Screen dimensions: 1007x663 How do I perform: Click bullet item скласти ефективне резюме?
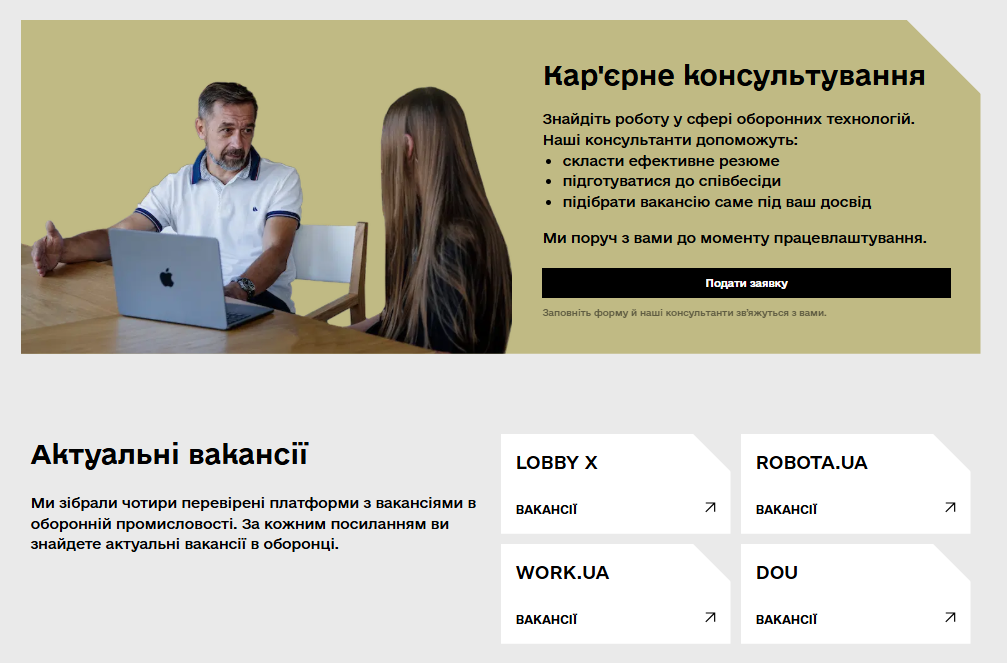click(671, 161)
